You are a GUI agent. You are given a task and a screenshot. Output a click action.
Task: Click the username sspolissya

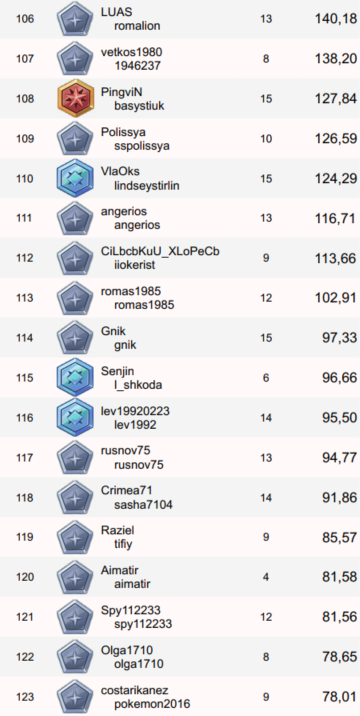click(x=142, y=146)
